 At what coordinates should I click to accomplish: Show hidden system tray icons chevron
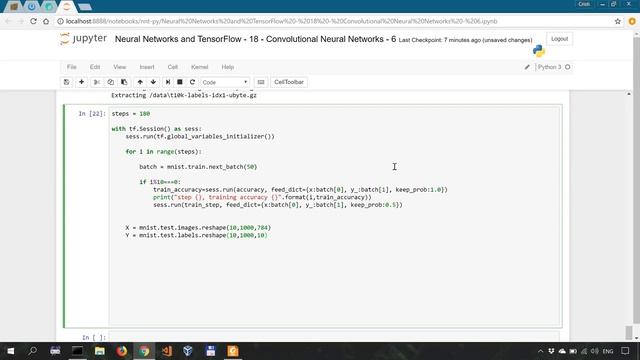540,351
